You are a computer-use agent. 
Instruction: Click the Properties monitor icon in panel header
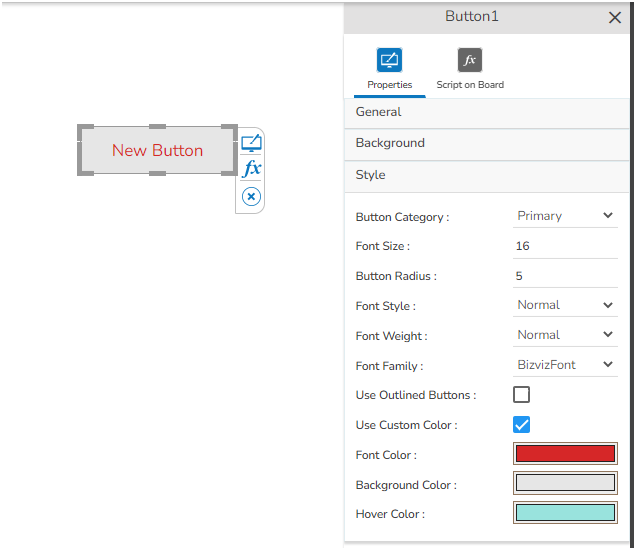coord(389,60)
